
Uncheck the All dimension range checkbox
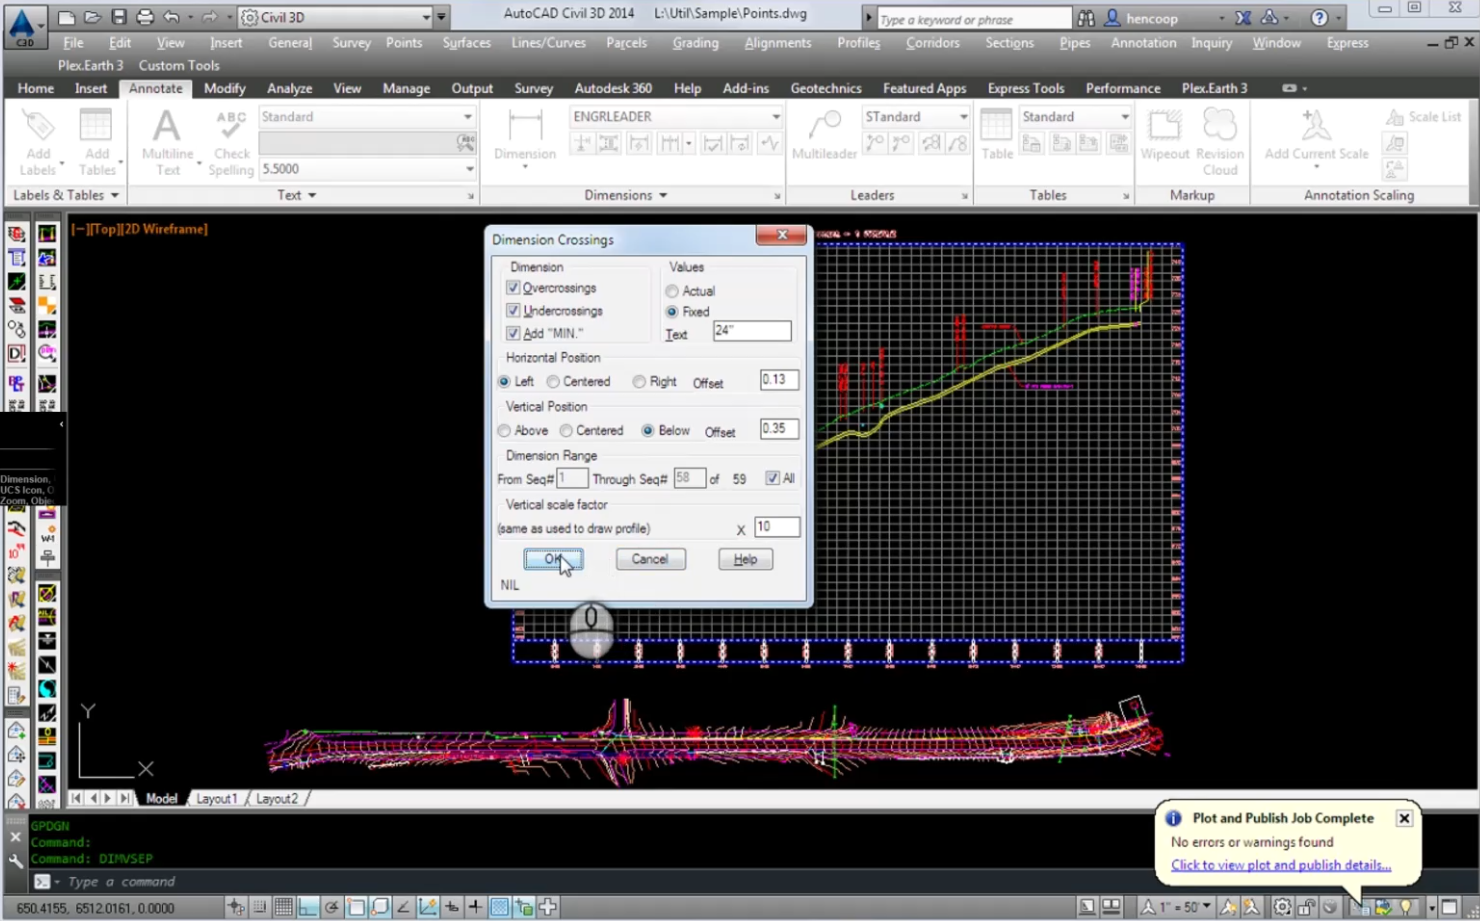tap(772, 479)
